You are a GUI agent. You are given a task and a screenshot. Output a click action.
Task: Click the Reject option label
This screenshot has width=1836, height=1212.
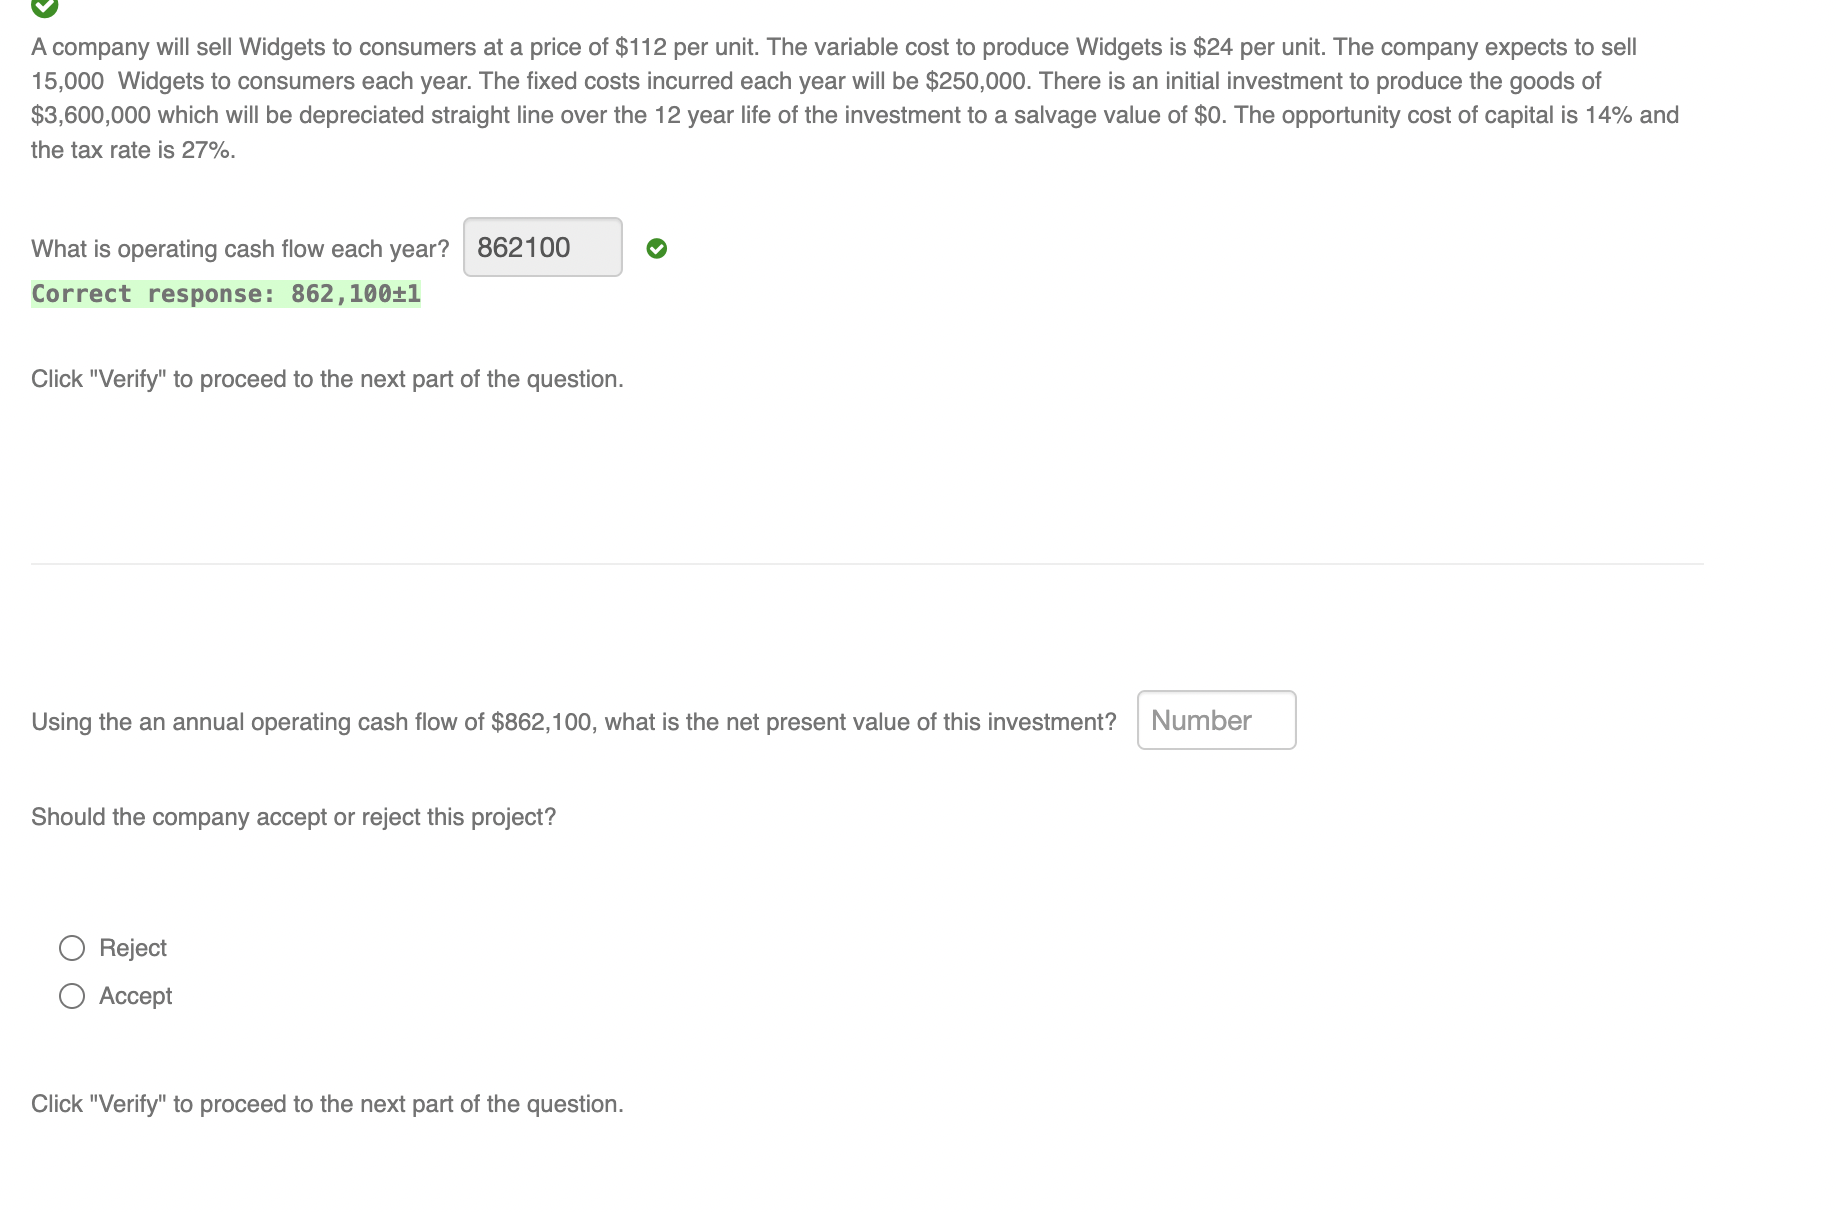click(x=132, y=947)
